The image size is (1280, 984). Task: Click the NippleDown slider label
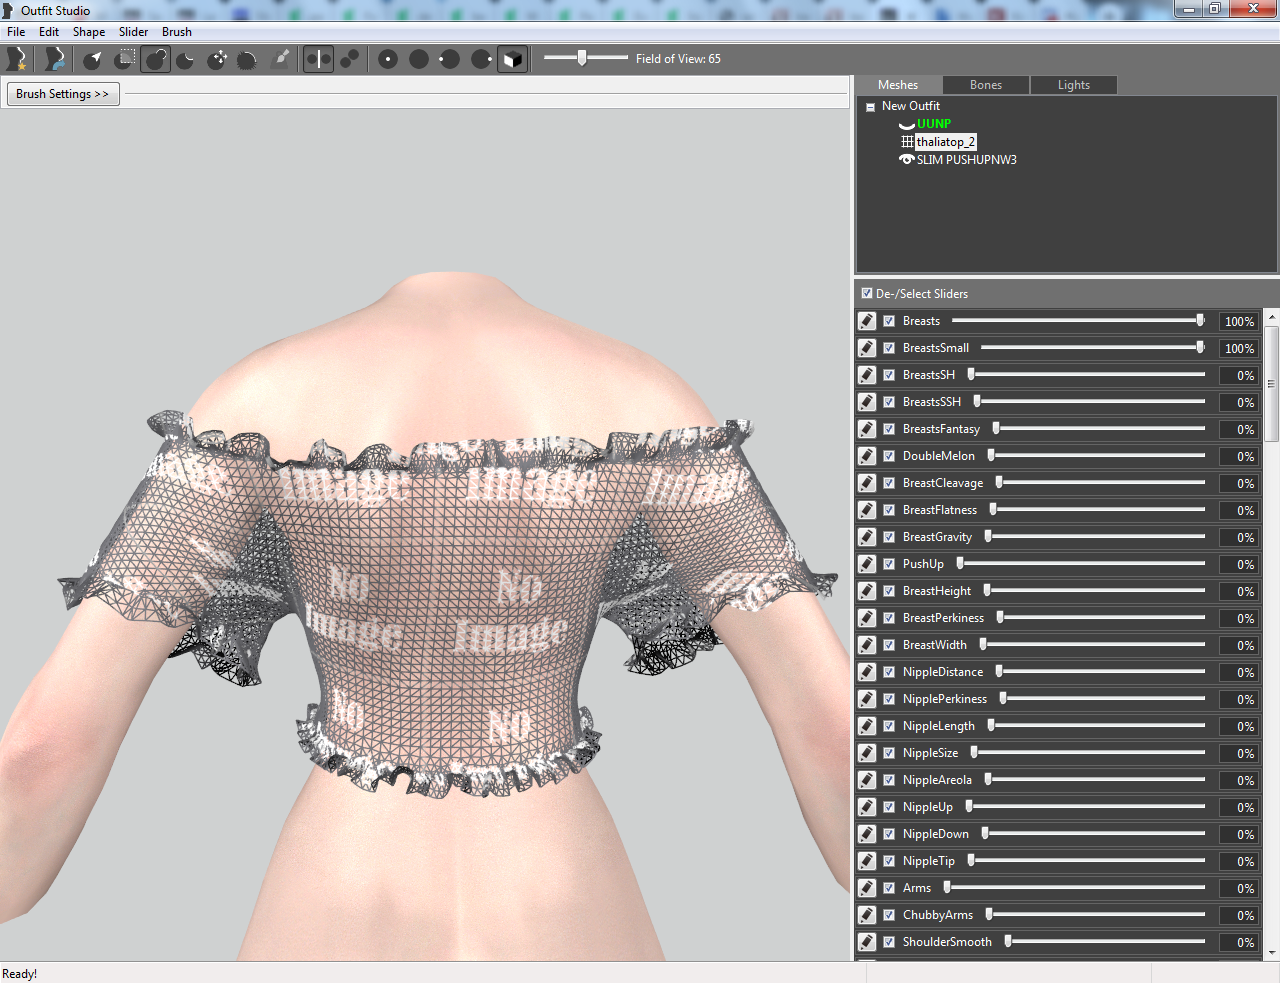click(x=936, y=834)
